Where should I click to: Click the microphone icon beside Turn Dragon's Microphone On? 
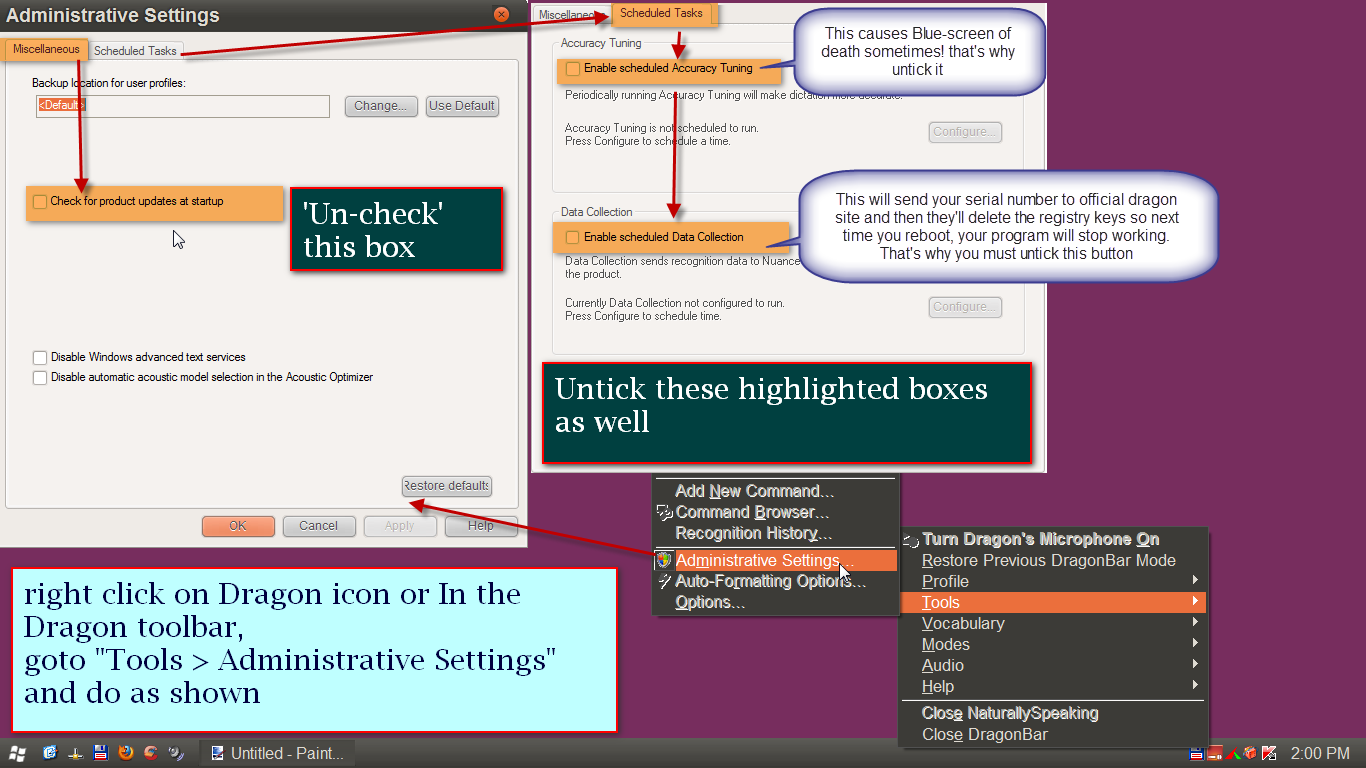[910, 540]
